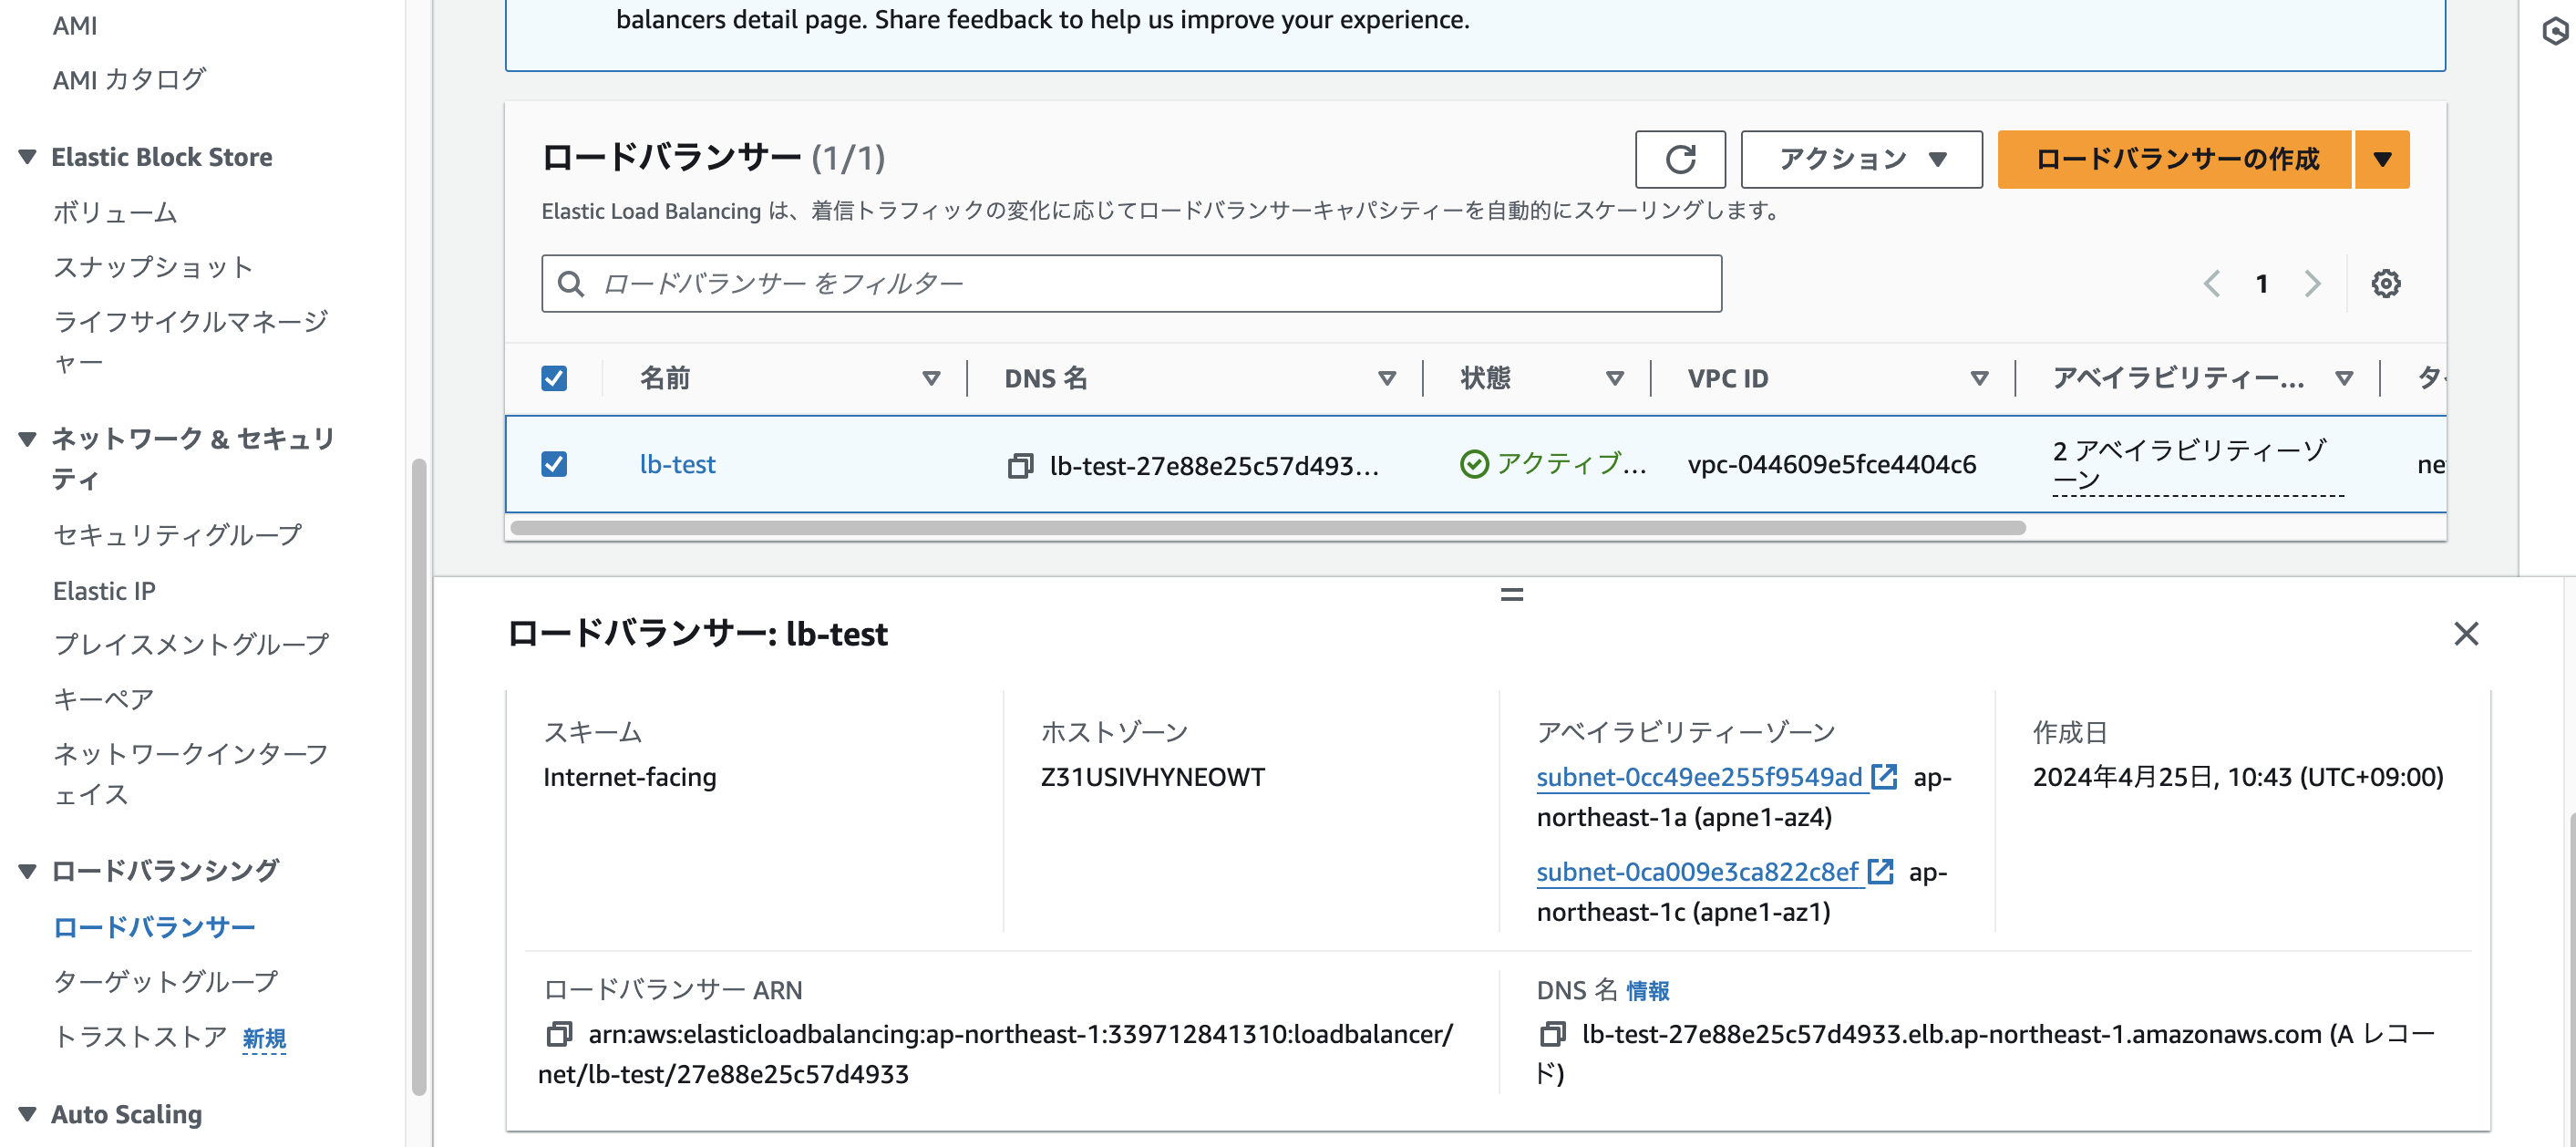Click the sidebar vertical scrollbar
Screen dimensions: 2576x1147
pyautogui.click(x=419, y=777)
